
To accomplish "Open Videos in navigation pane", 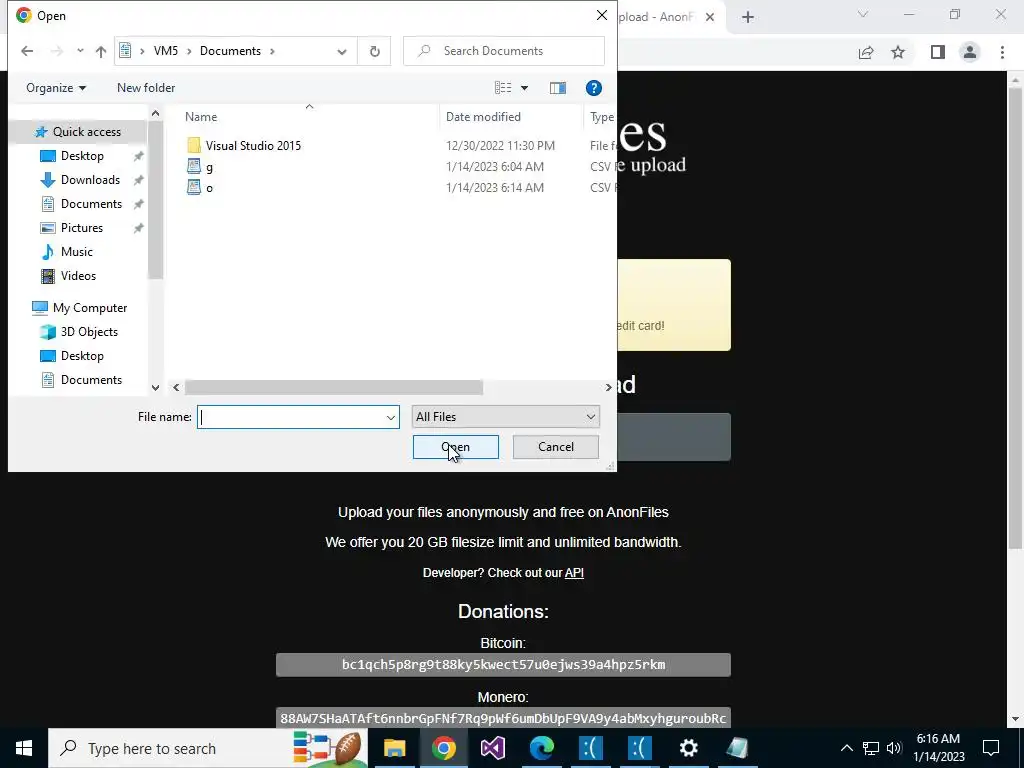I will (x=78, y=276).
